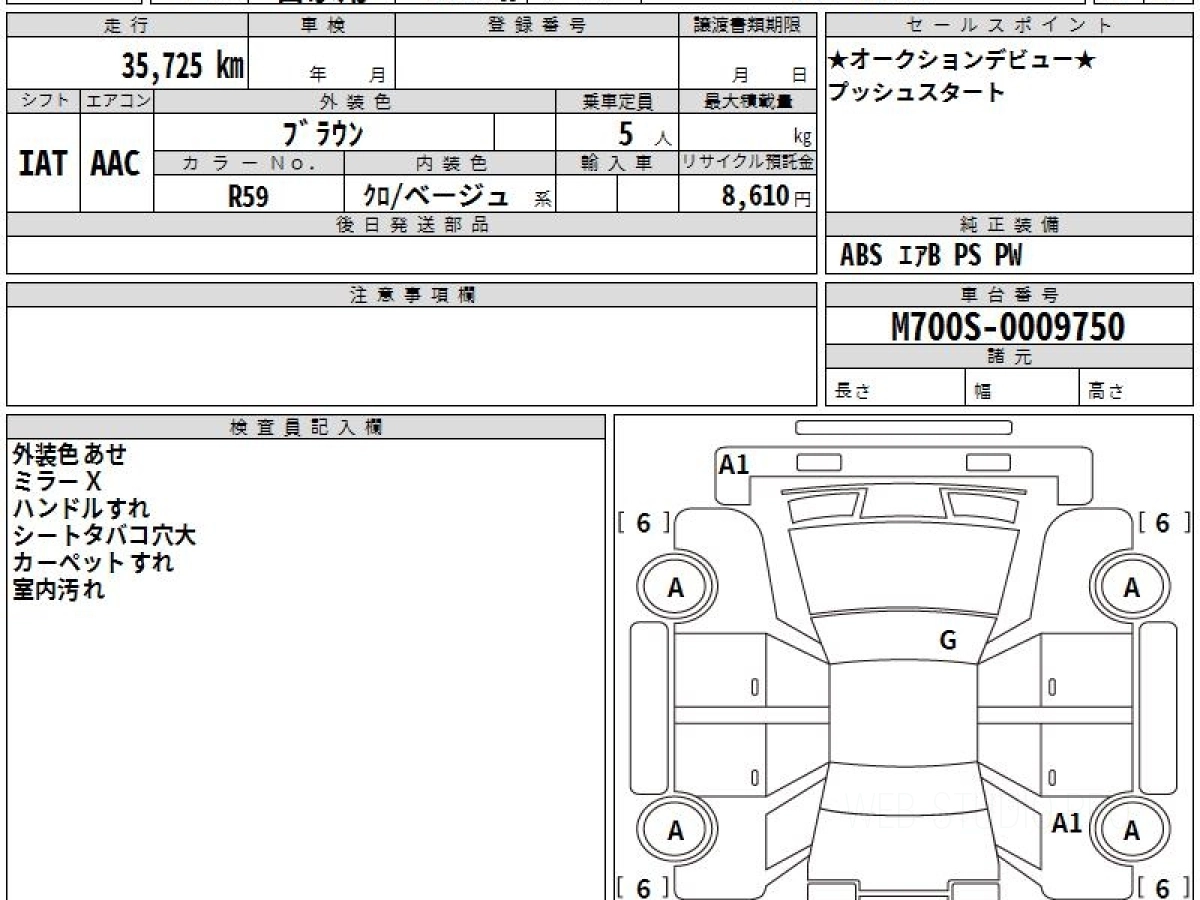Select the ブラウン exterior color value

click(322, 132)
